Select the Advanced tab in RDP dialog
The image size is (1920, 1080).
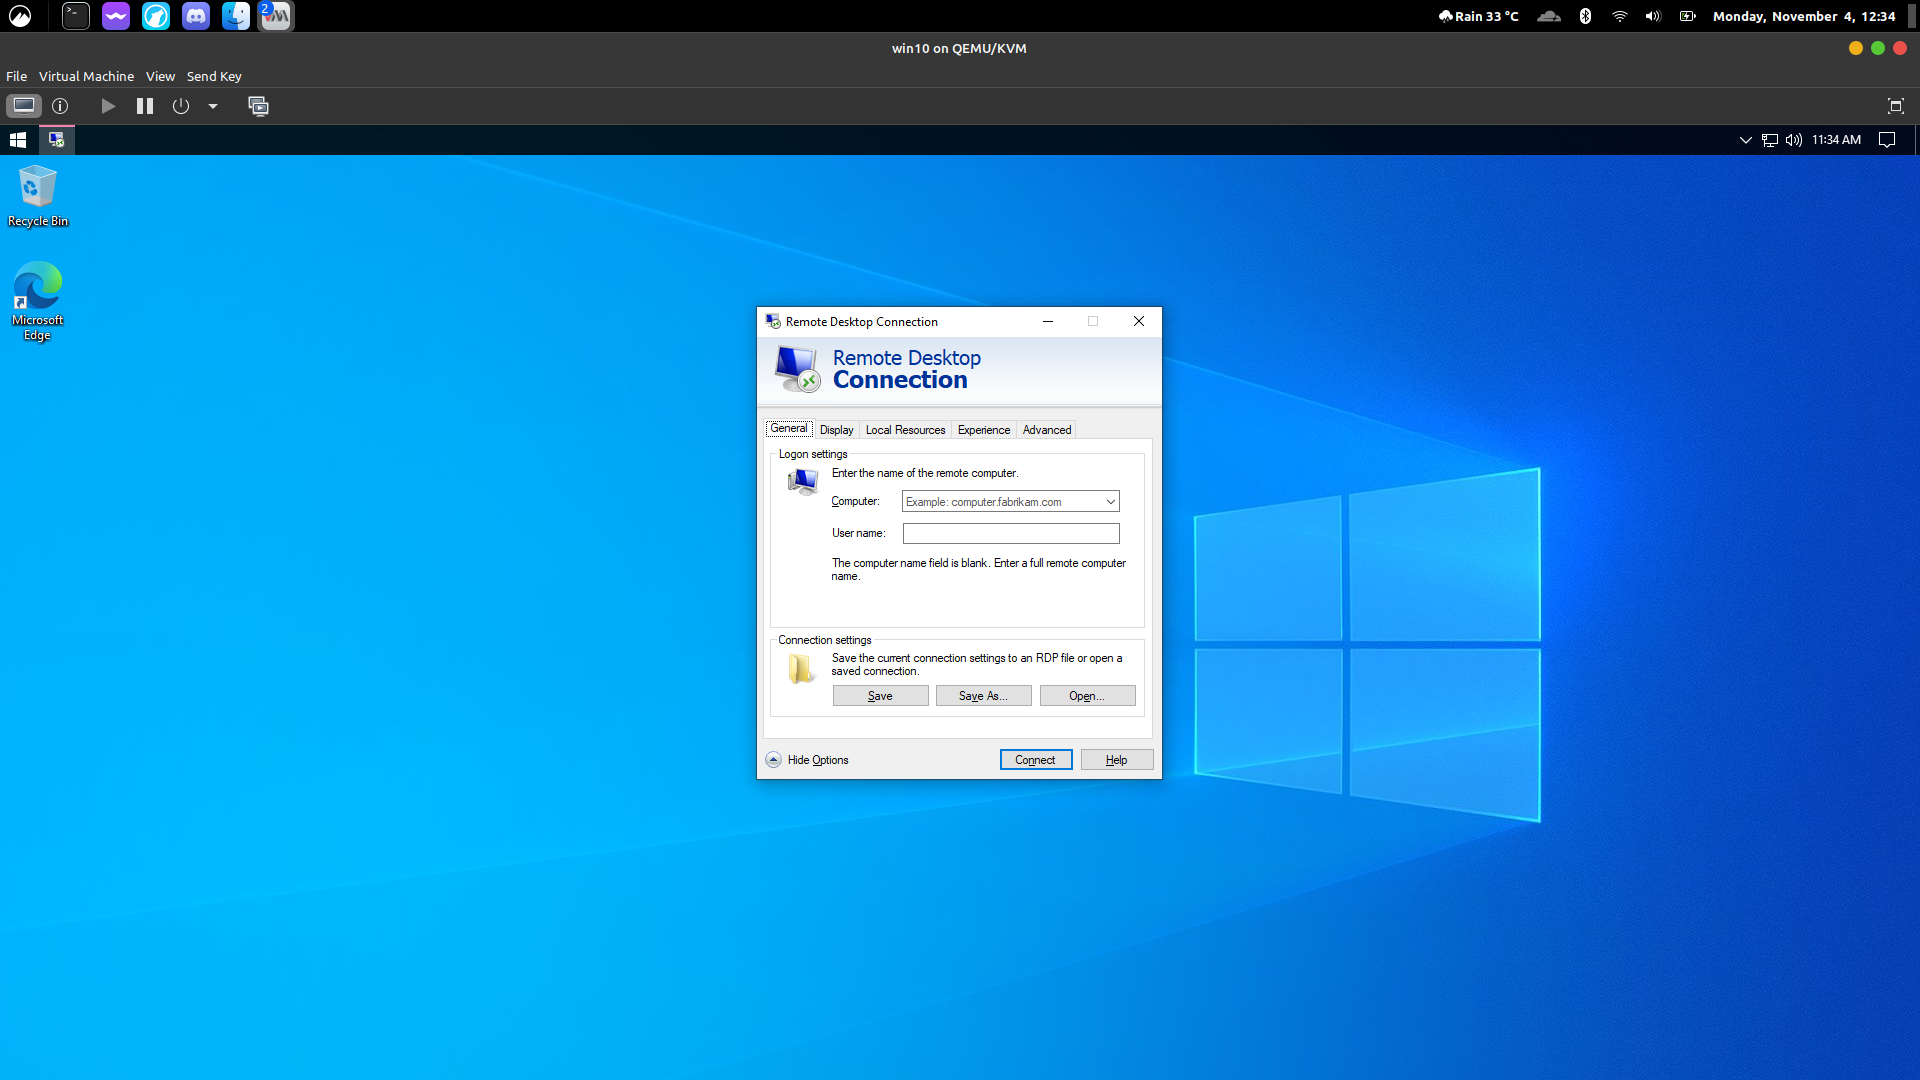coord(1047,430)
